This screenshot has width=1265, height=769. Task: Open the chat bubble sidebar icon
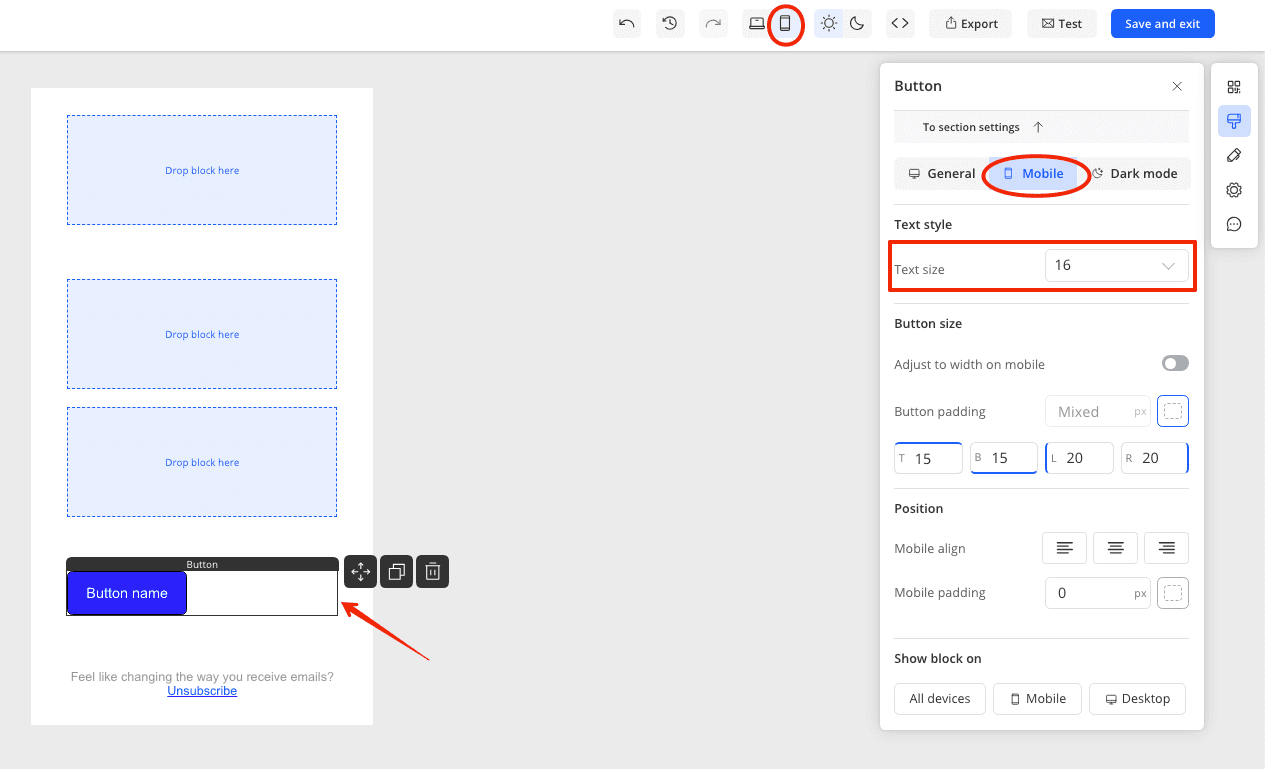point(1234,224)
